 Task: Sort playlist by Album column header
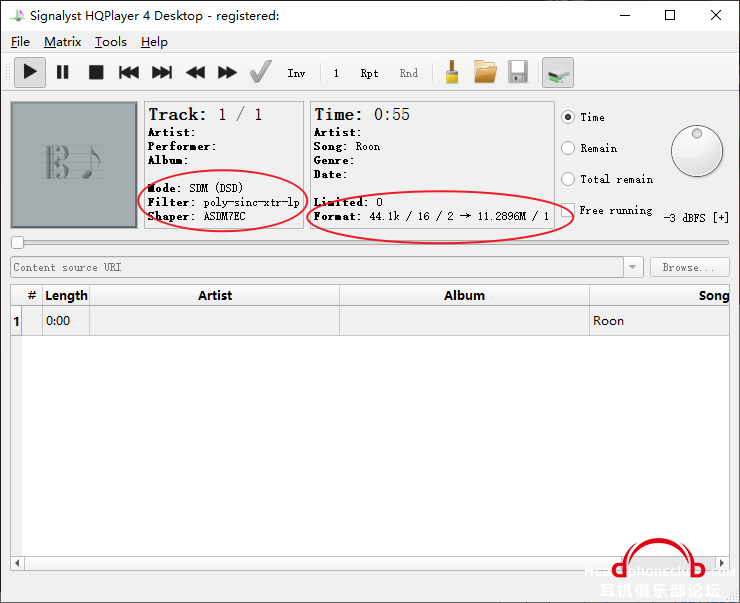point(464,295)
